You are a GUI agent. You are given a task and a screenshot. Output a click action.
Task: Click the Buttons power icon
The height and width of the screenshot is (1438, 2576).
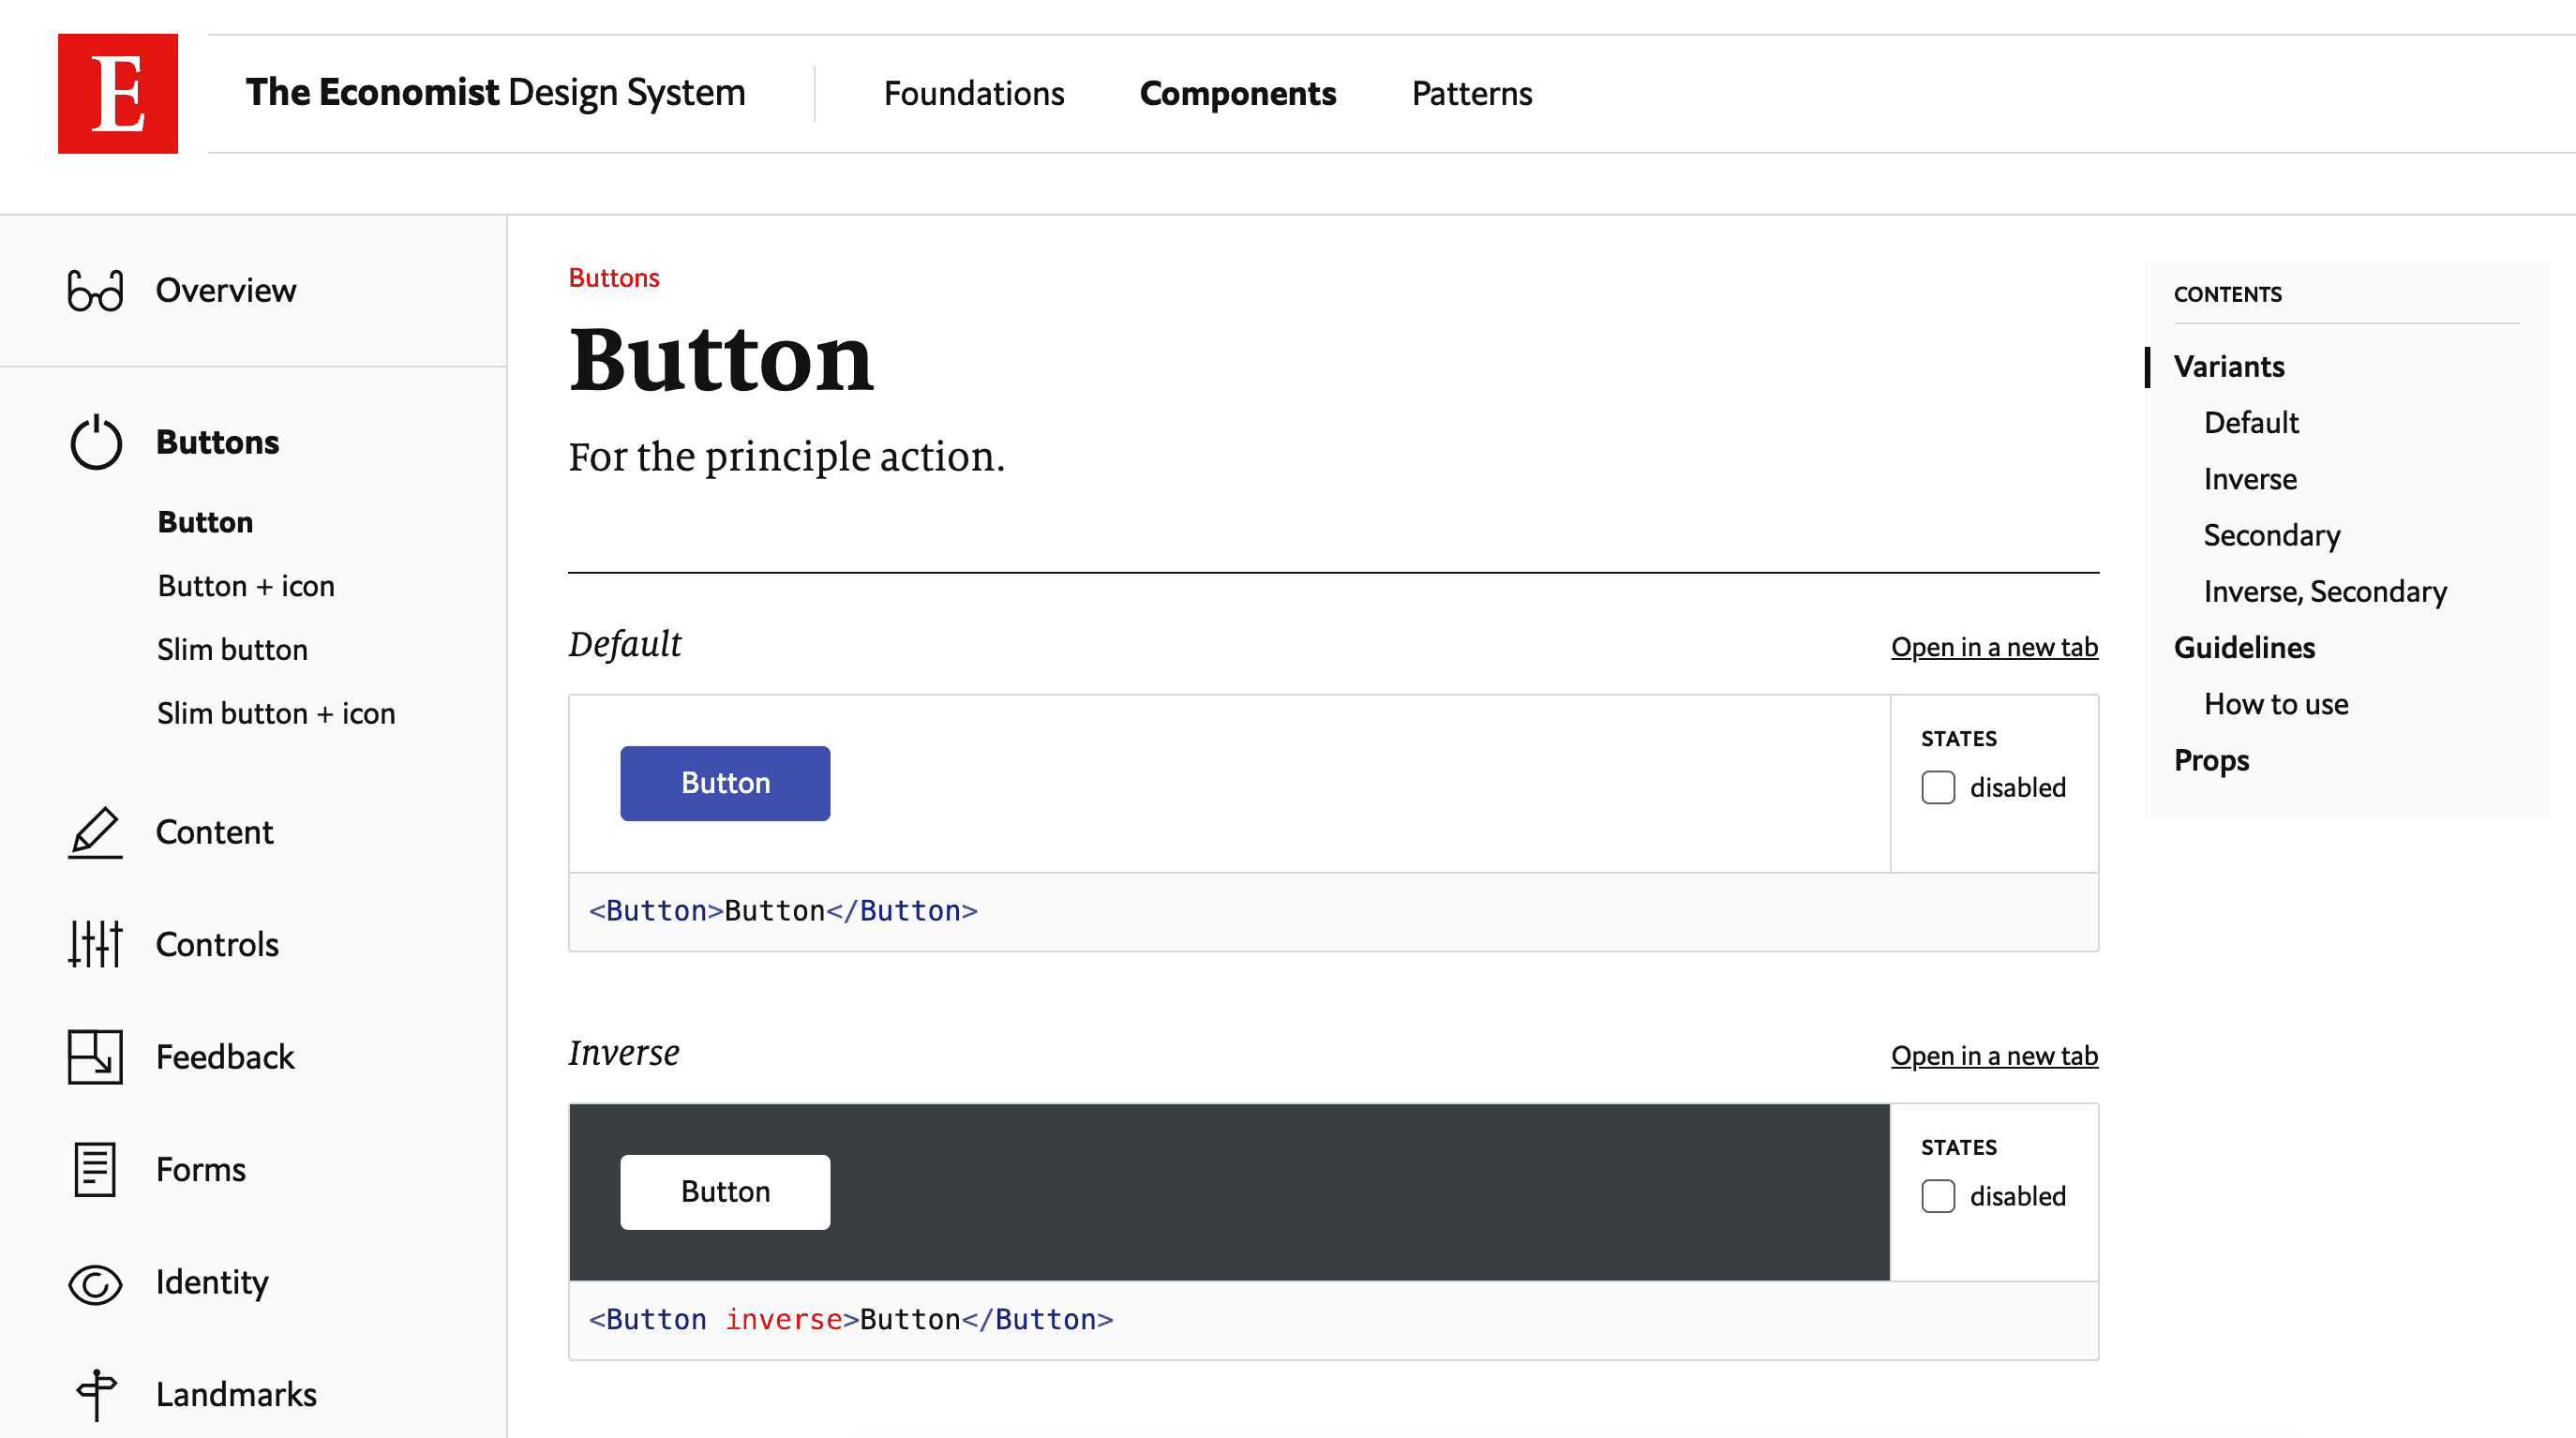tap(95, 442)
